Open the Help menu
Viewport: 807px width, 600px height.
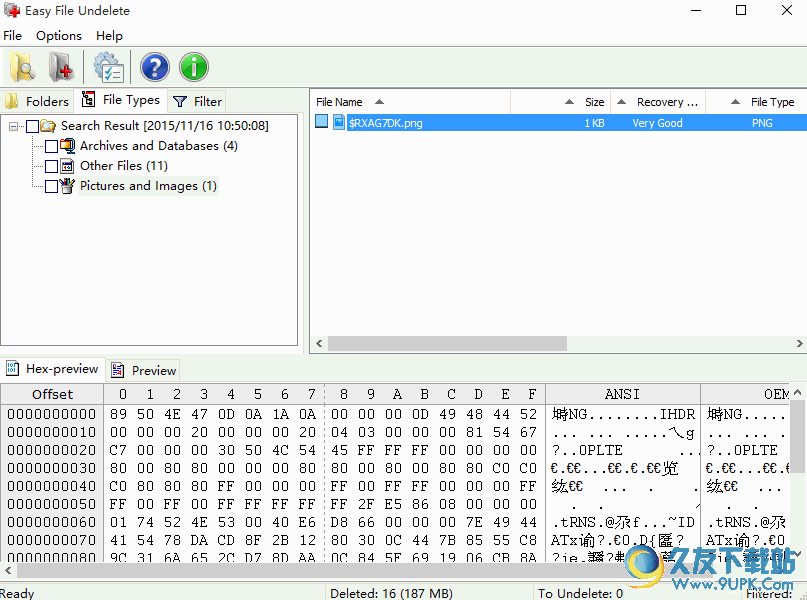pyautogui.click(x=109, y=36)
